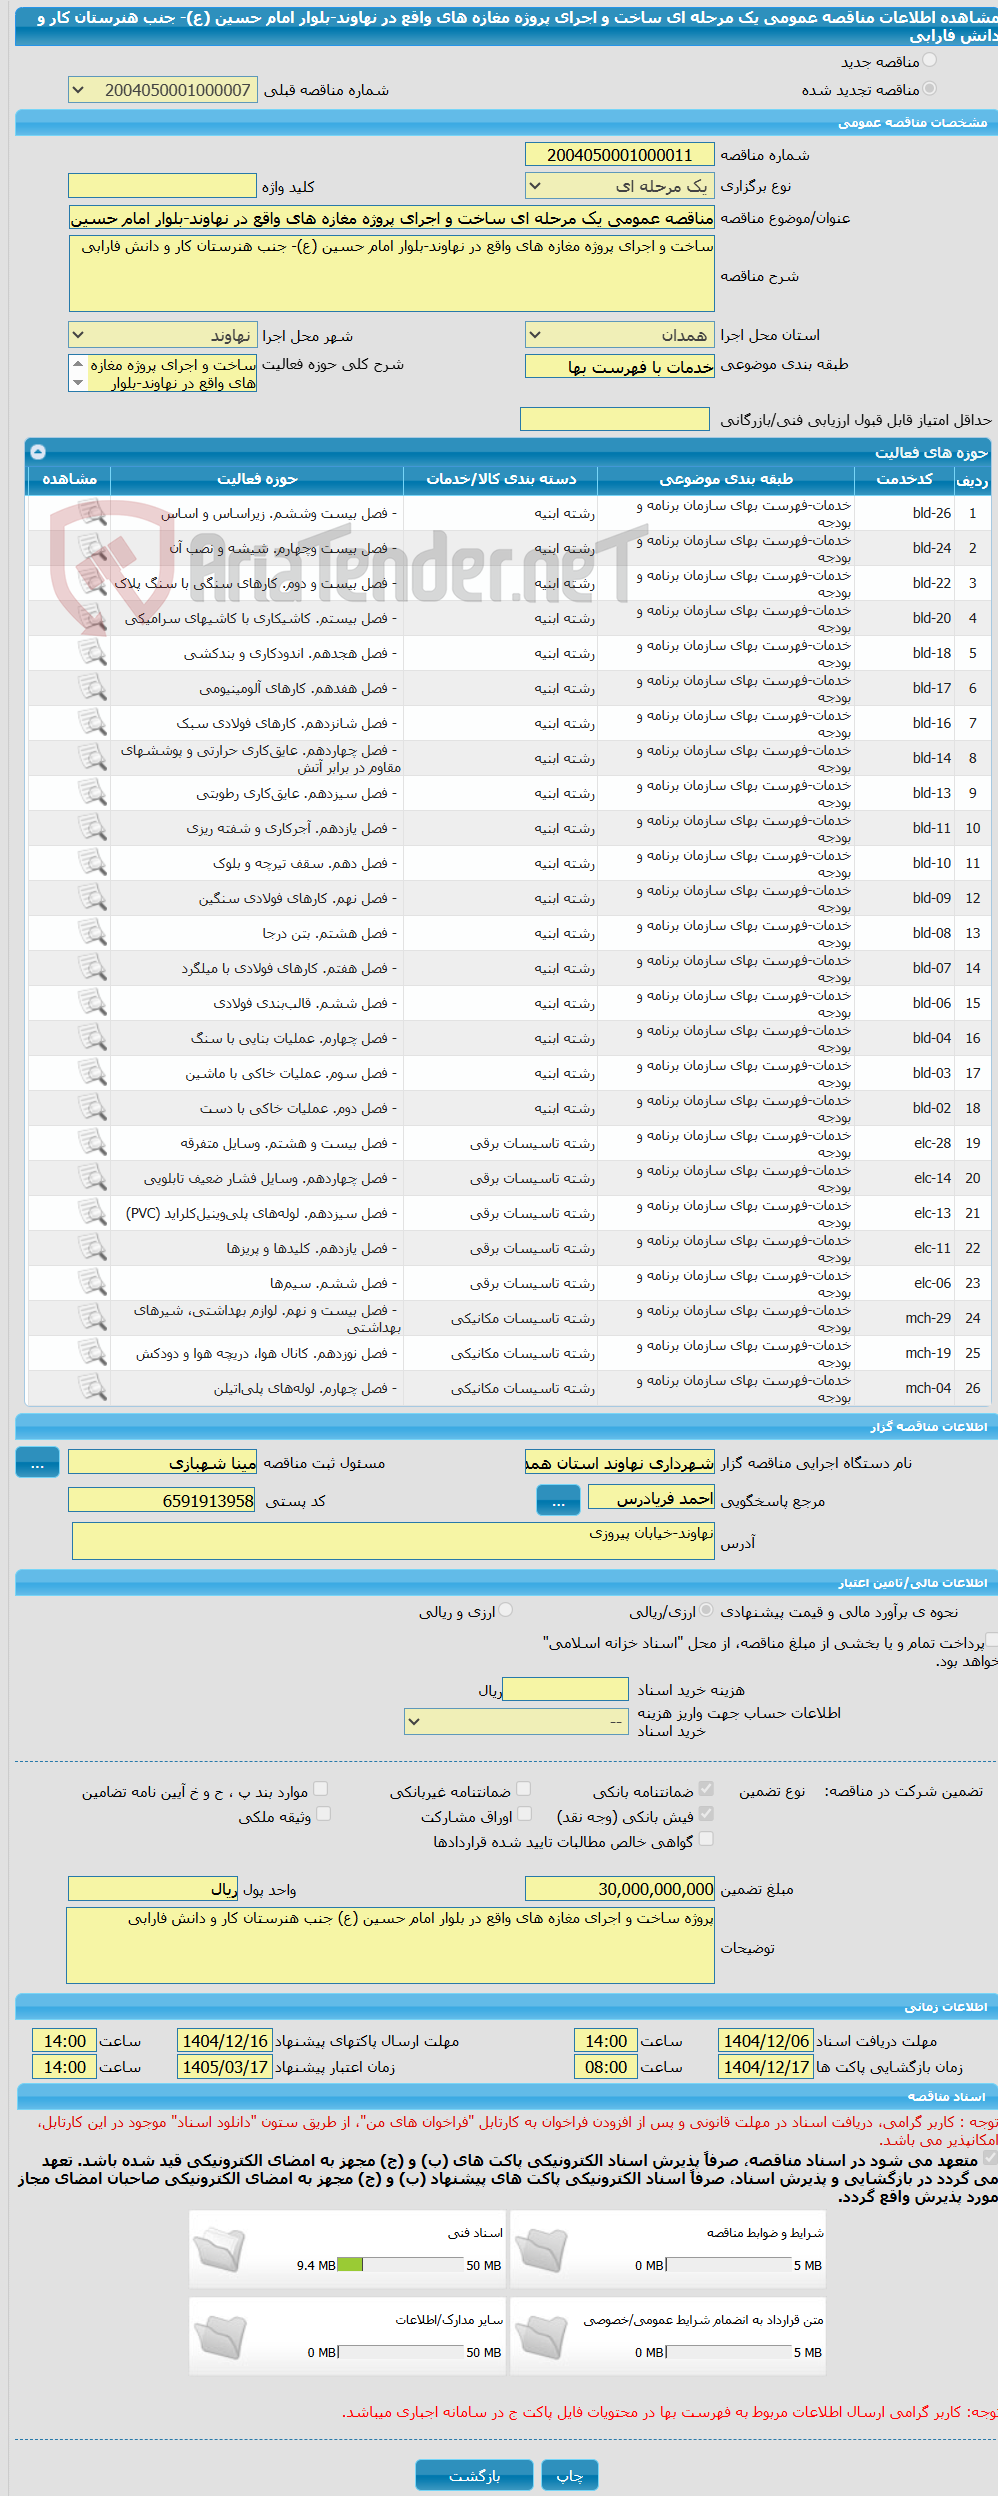Toggle the اوراق مشارکت checkbox
998x2496 pixels.
[x=524, y=1814]
